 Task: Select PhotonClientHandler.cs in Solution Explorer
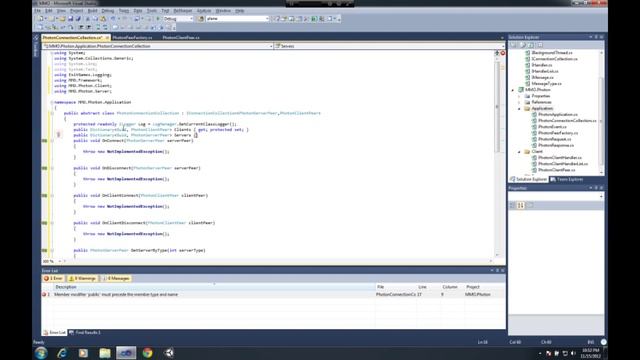pos(560,158)
